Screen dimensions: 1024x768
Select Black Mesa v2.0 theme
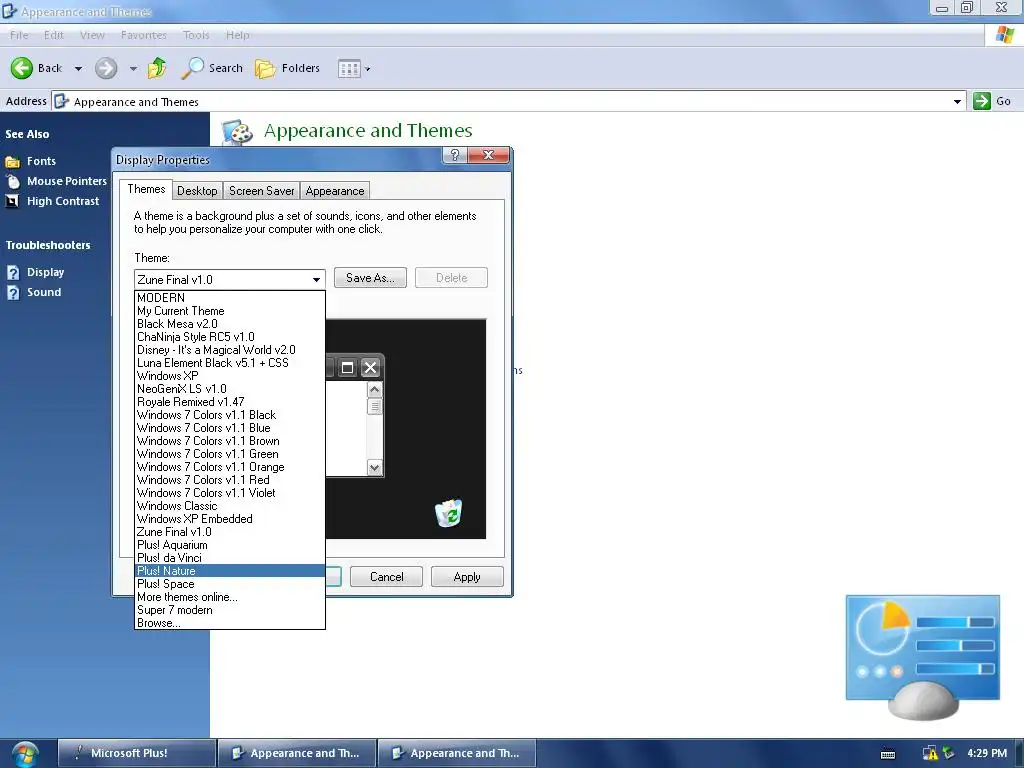229,324
